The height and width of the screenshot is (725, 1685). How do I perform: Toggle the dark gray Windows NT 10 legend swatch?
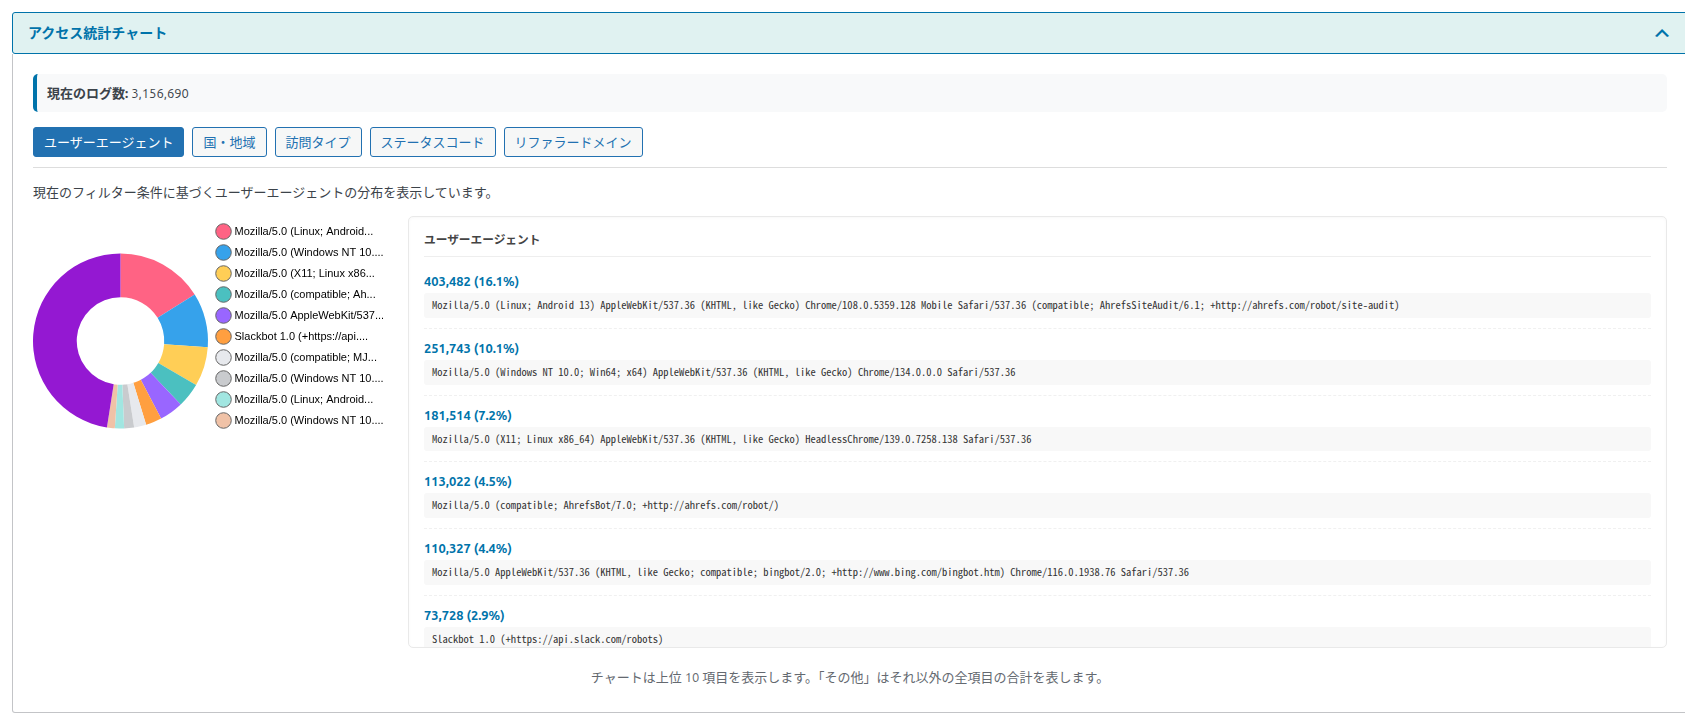click(x=223, y=378)
